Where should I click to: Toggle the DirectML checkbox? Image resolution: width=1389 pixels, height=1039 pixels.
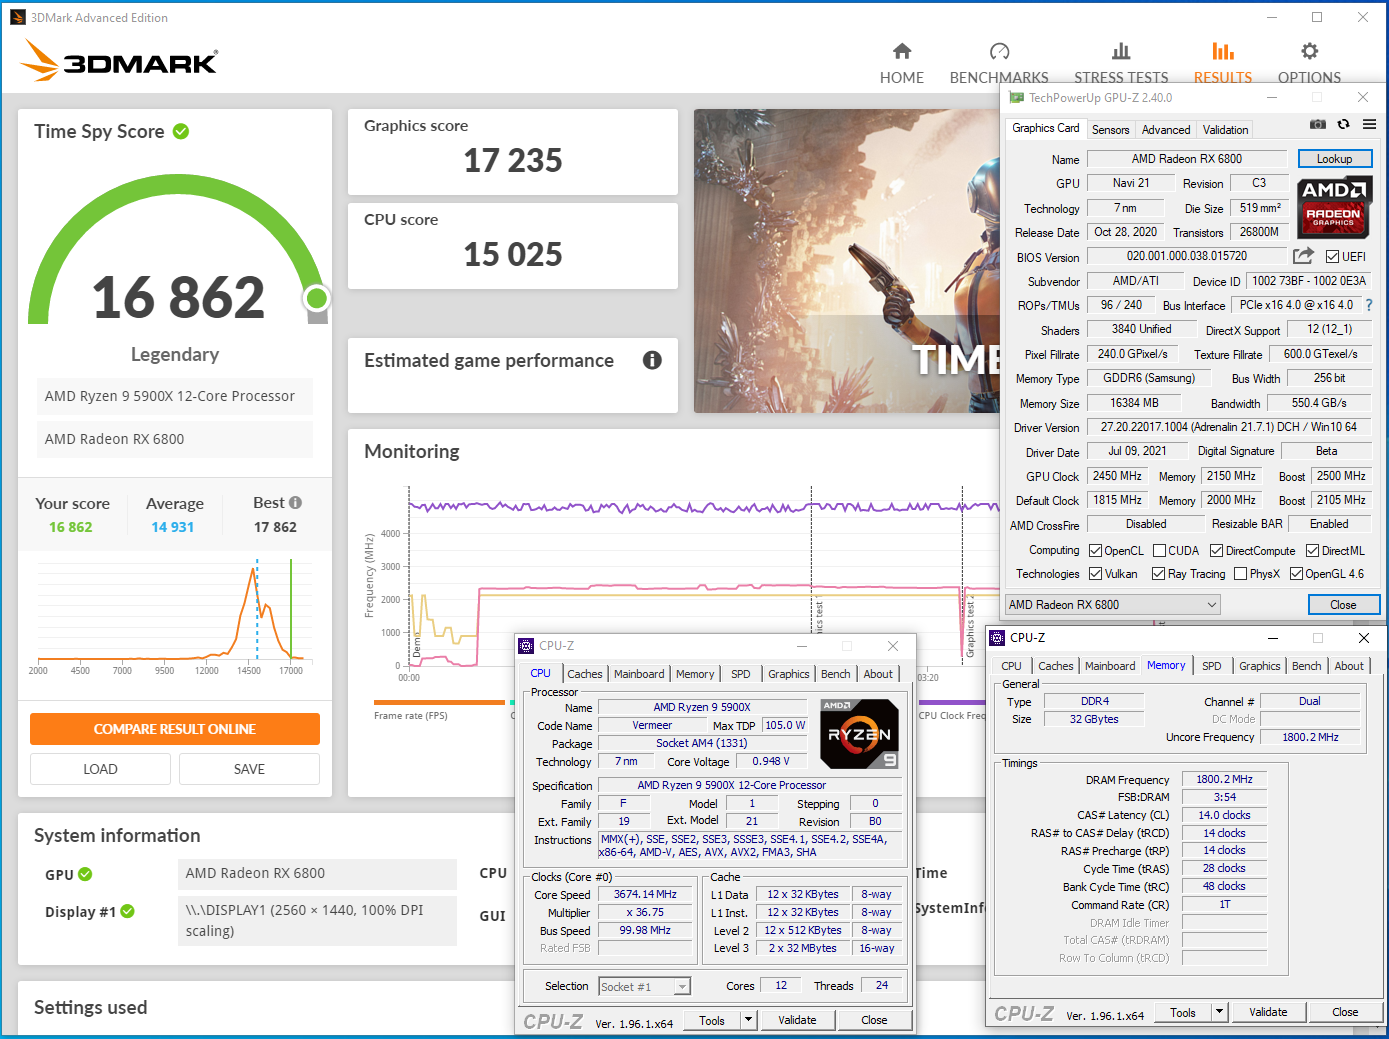(1312, 551)
